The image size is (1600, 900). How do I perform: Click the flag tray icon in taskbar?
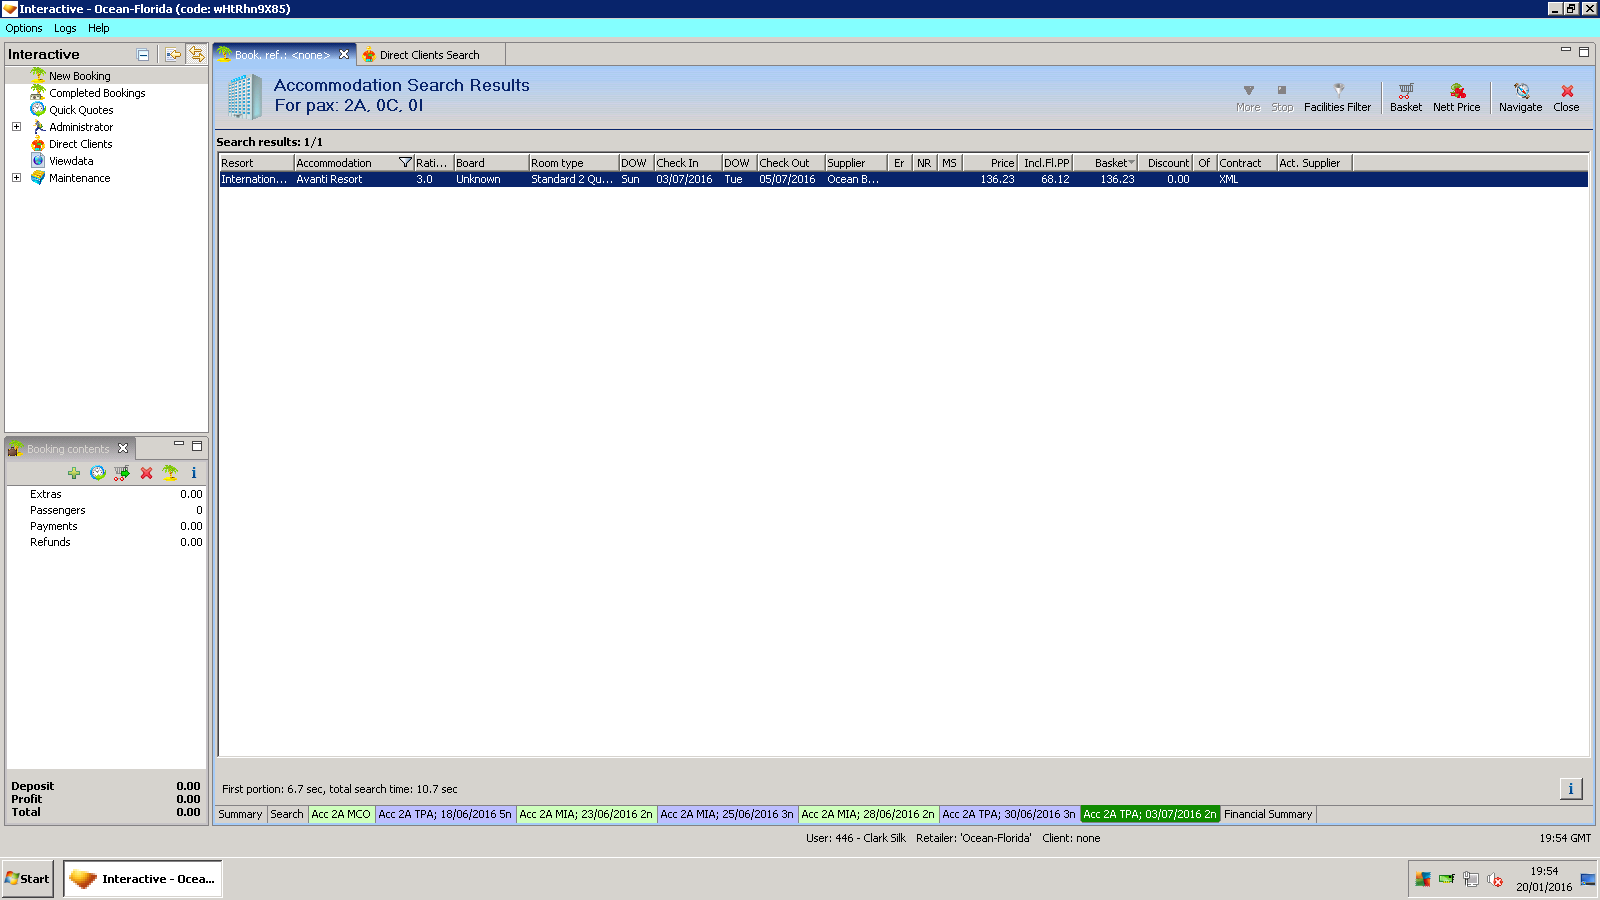pyautogui.click(x=1422, y=880)
